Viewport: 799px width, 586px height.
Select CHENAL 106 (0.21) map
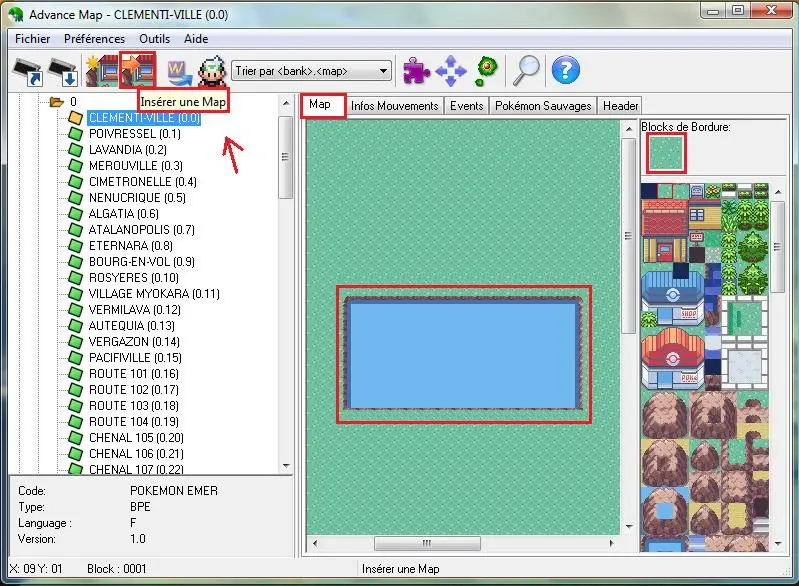pos(136,454)
